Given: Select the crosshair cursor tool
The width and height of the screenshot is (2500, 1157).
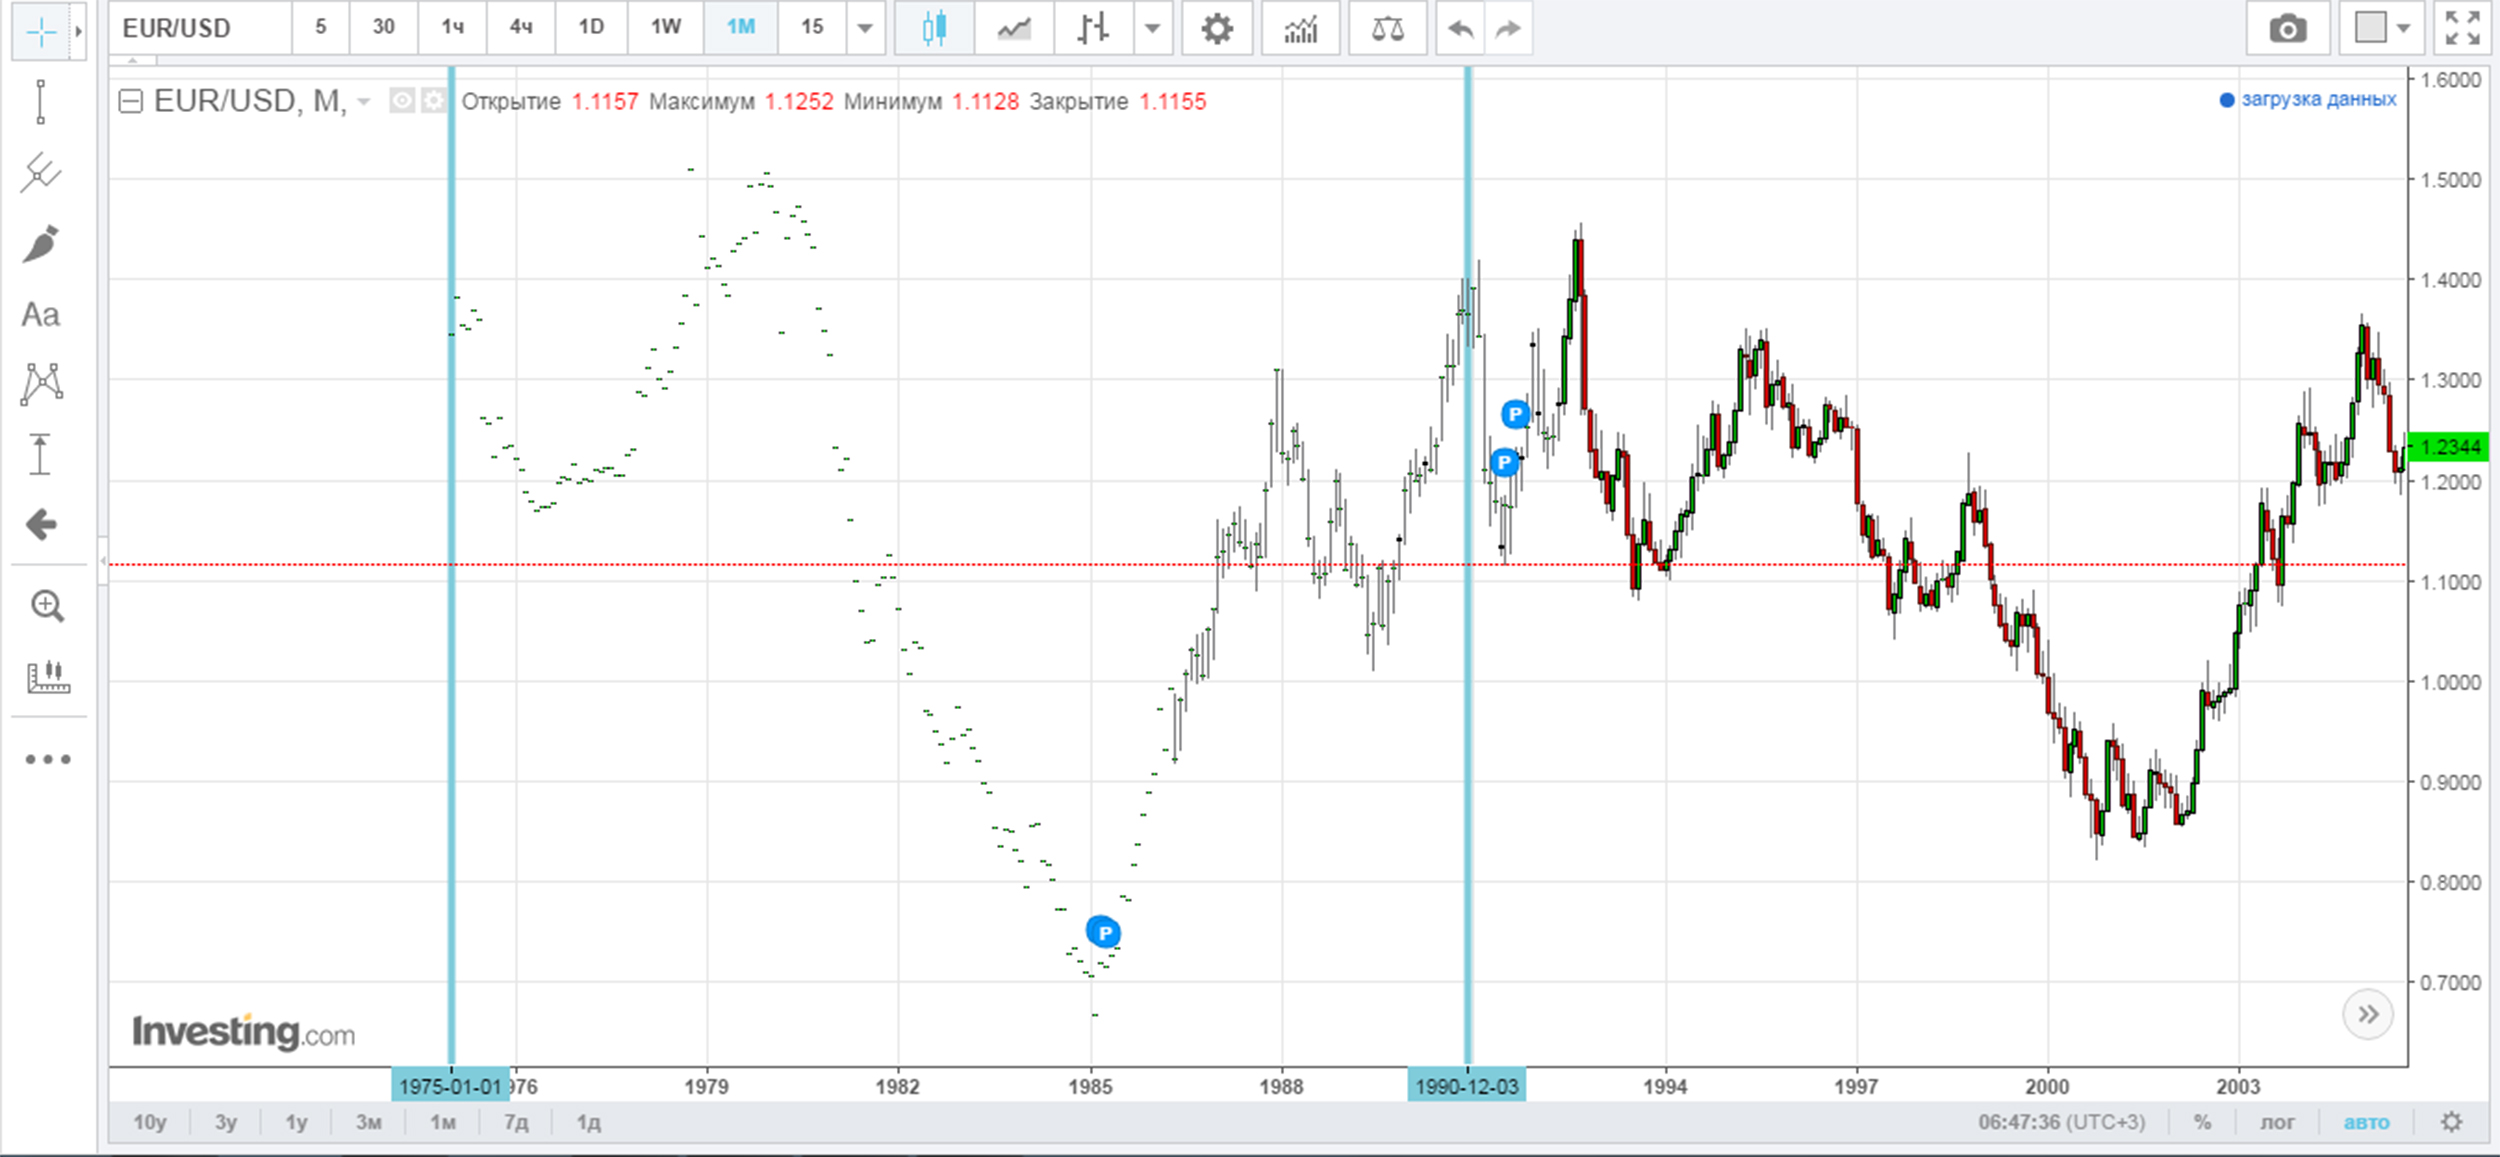Looking at the screenshot, I should pyautogui.click(x=42, y=32).
